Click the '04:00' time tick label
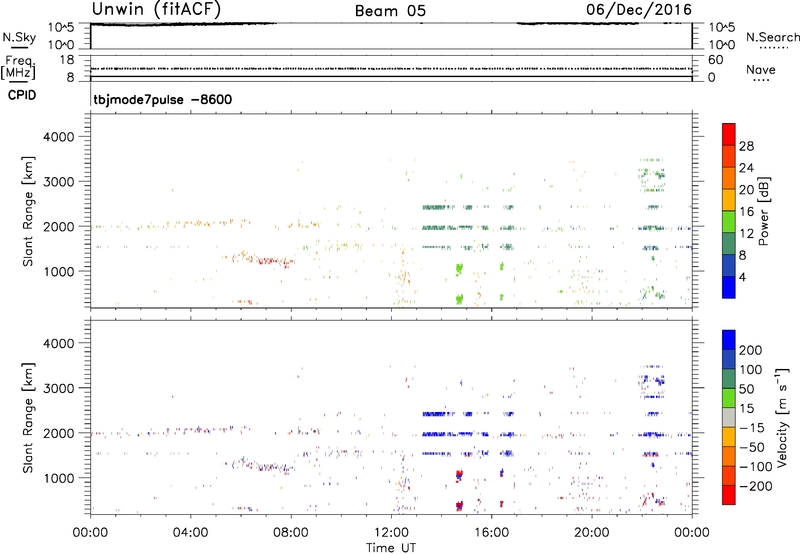 pos(190,533)
